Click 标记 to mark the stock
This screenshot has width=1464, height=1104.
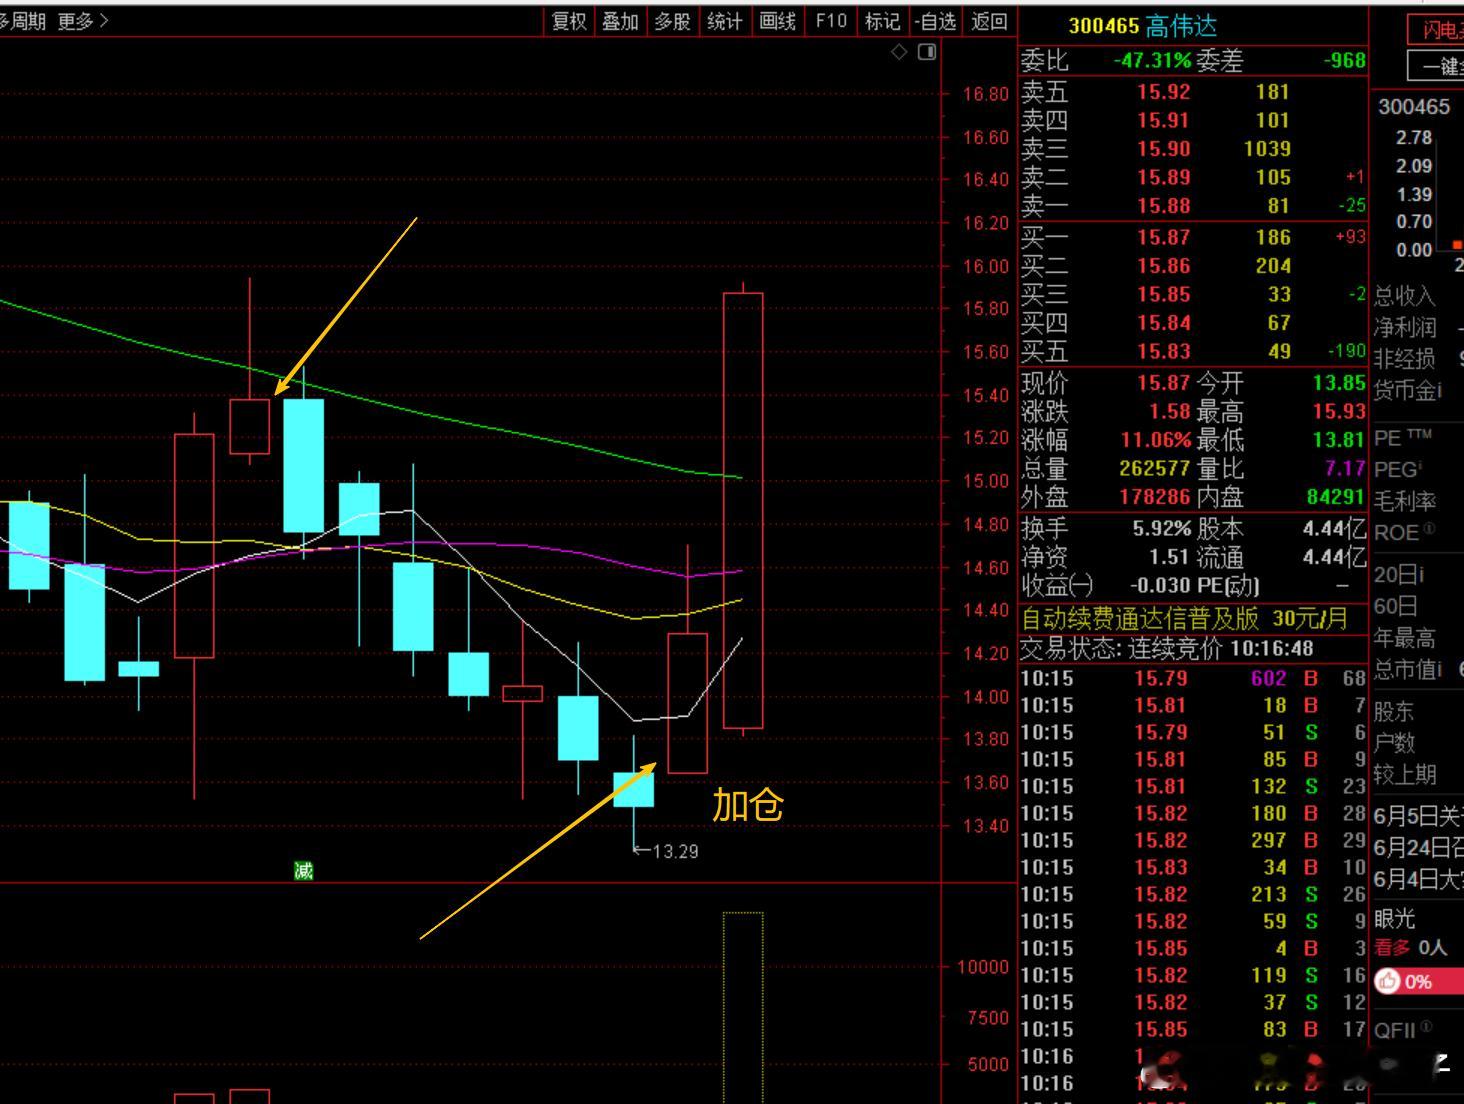882,21
